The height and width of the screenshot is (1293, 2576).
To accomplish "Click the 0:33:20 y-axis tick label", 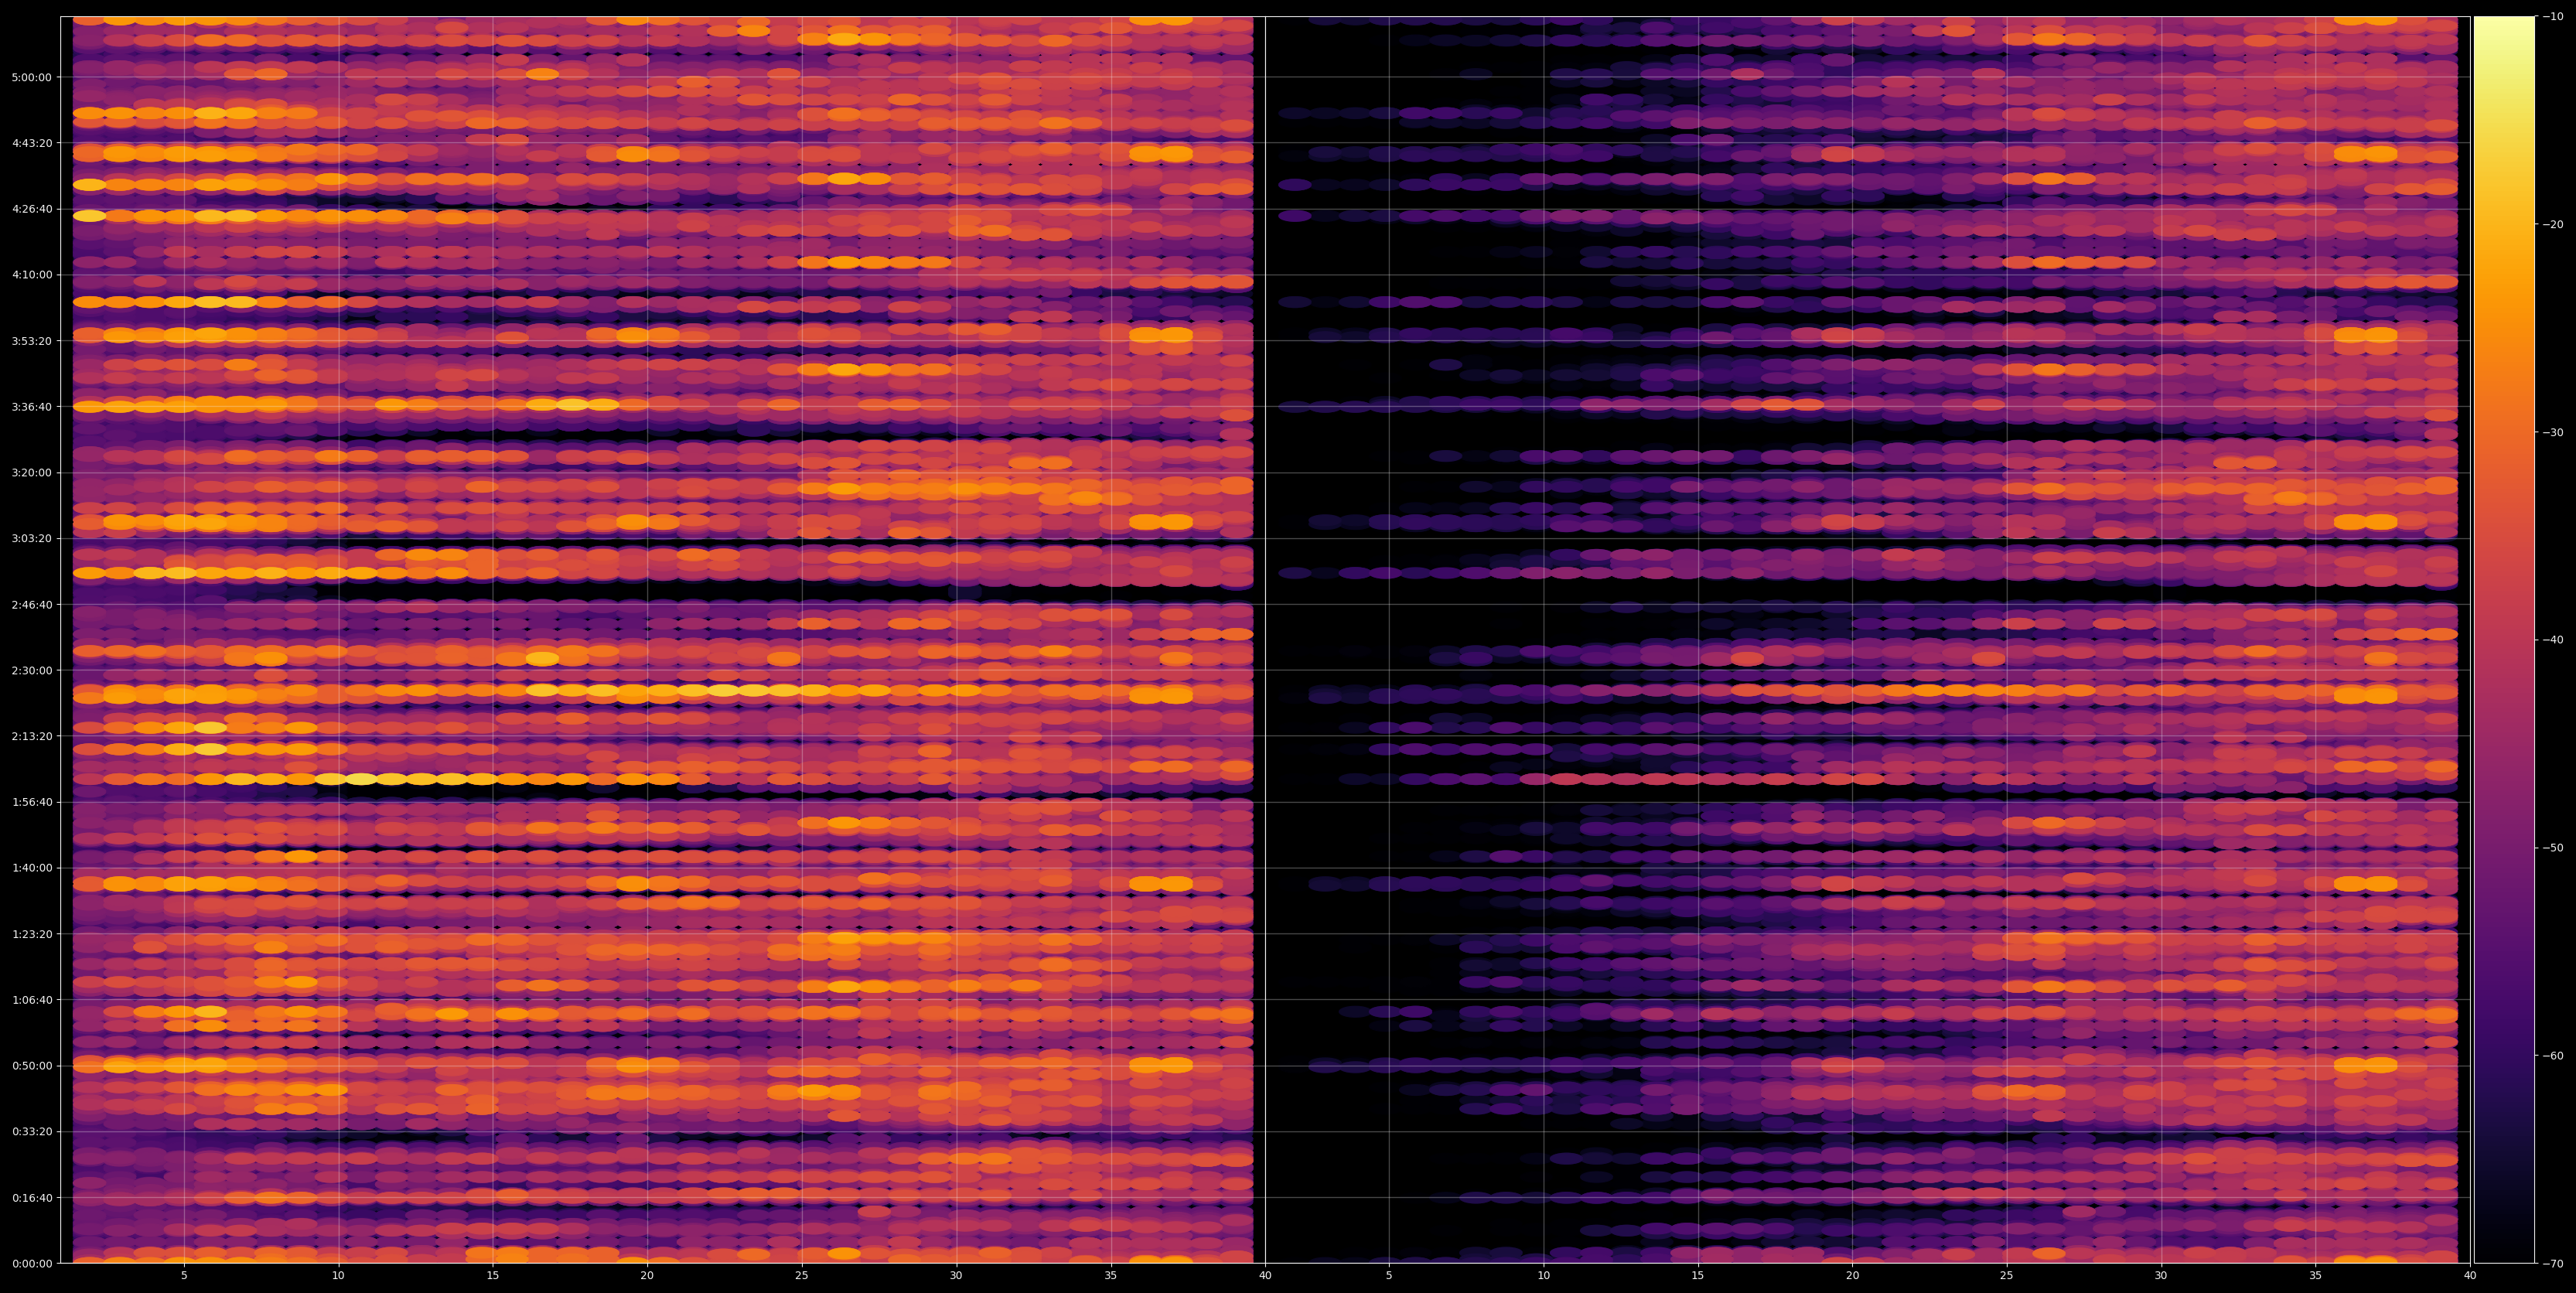I will pyautogui.click(x=31, y=1131).
